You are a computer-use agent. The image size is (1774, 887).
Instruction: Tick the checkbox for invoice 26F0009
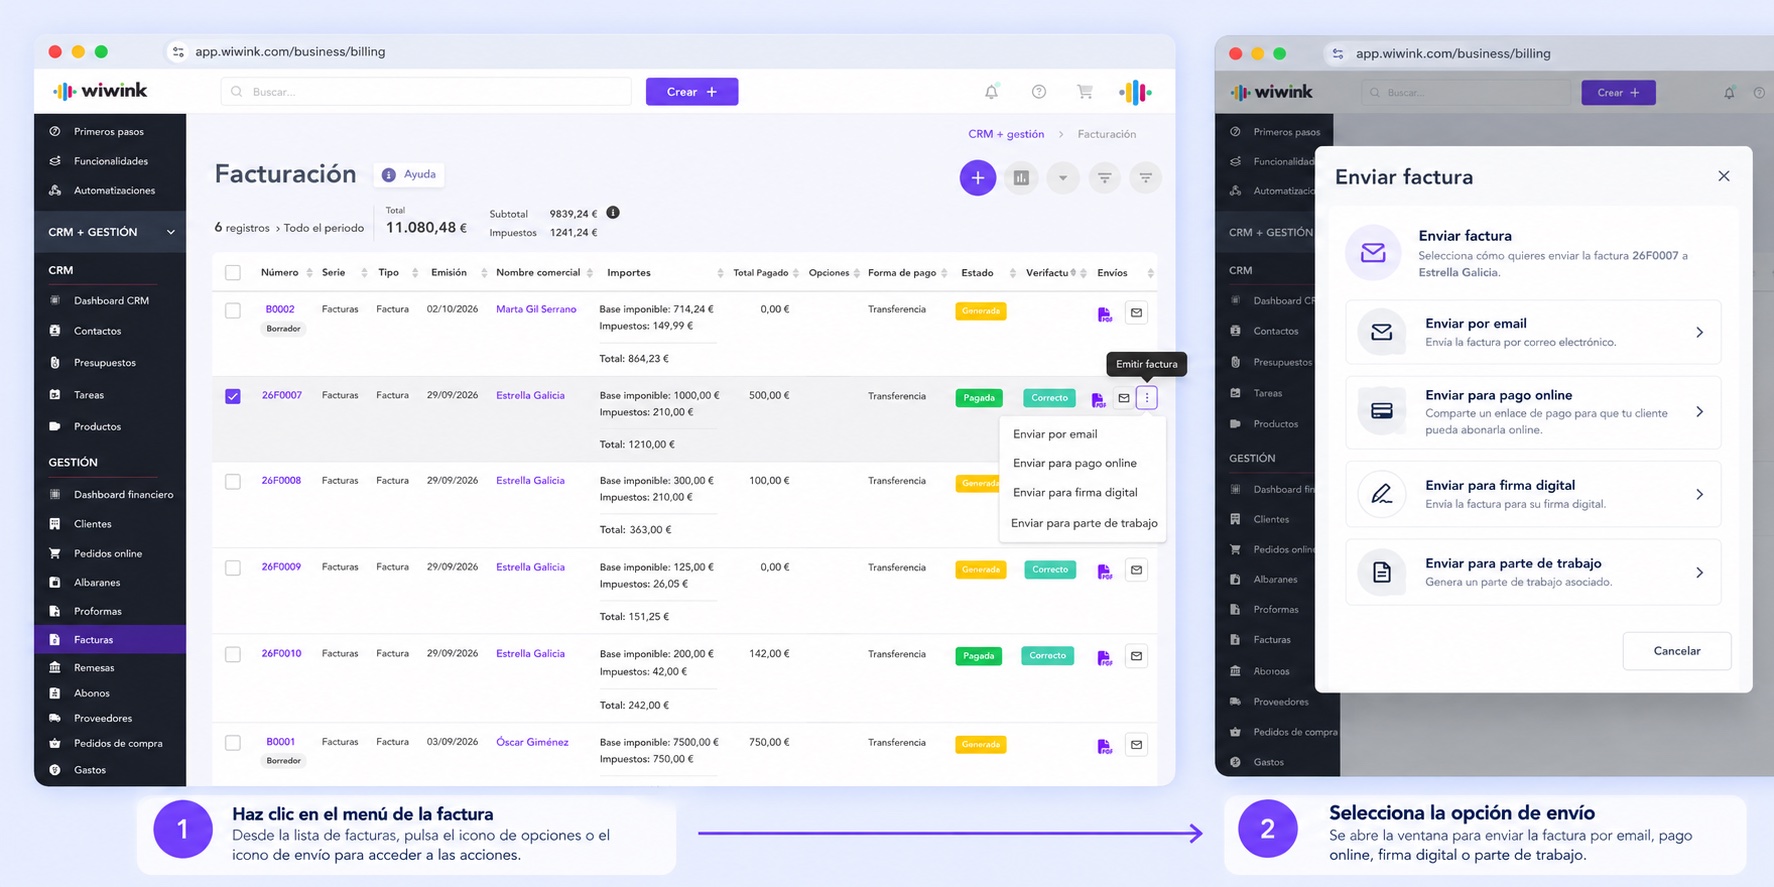coord(233,568)
